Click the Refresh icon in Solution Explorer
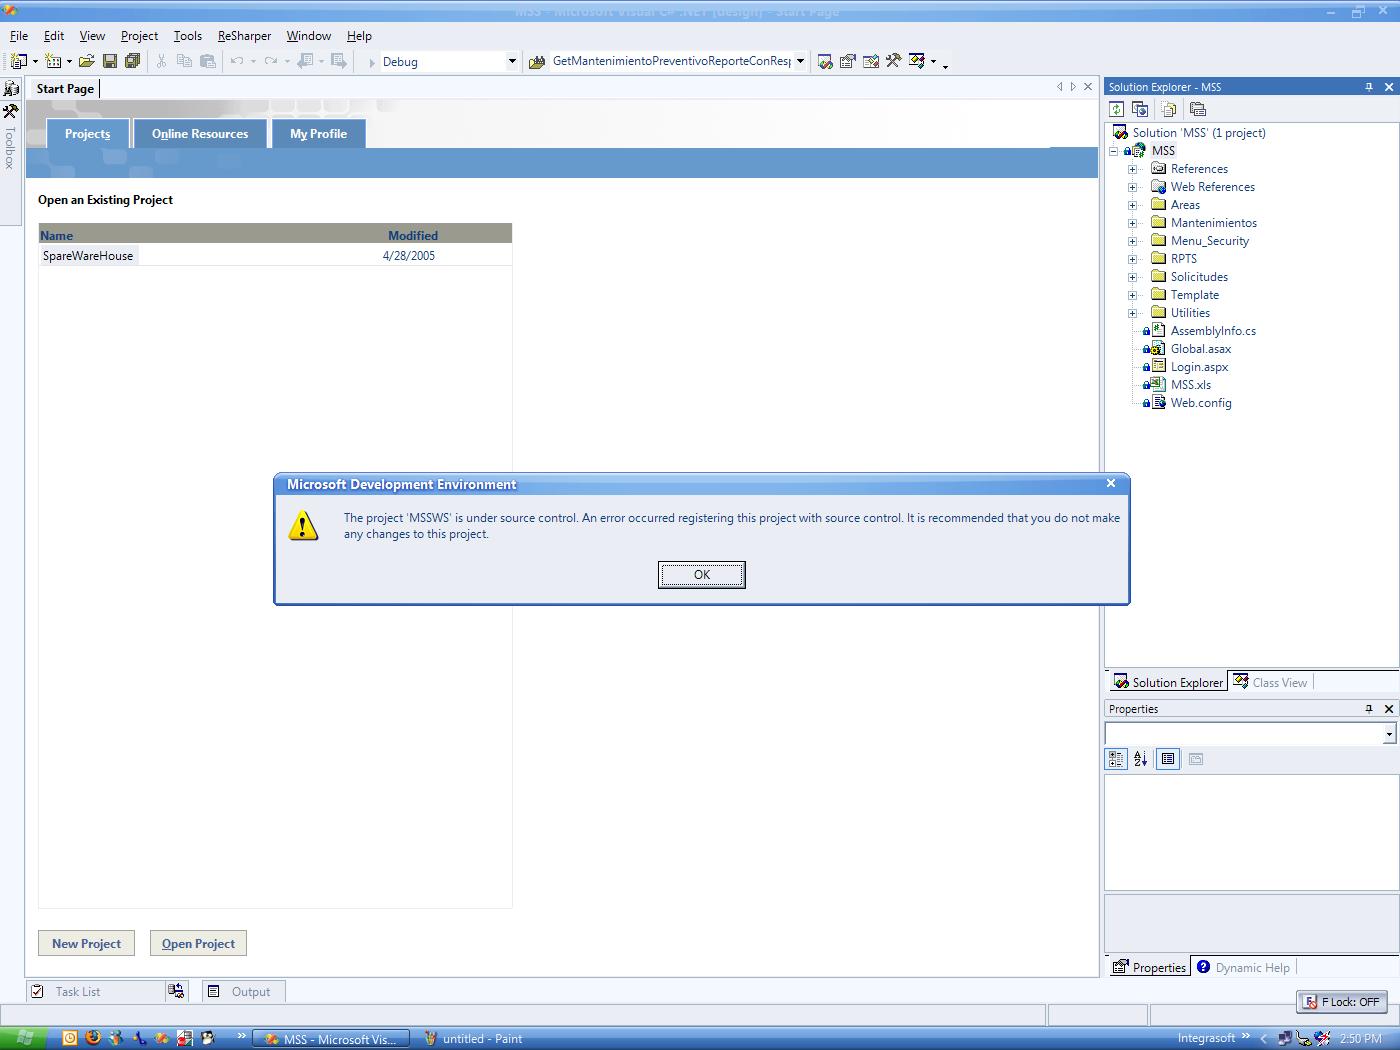The image size is (1400, 1050). coord(1117,109)
